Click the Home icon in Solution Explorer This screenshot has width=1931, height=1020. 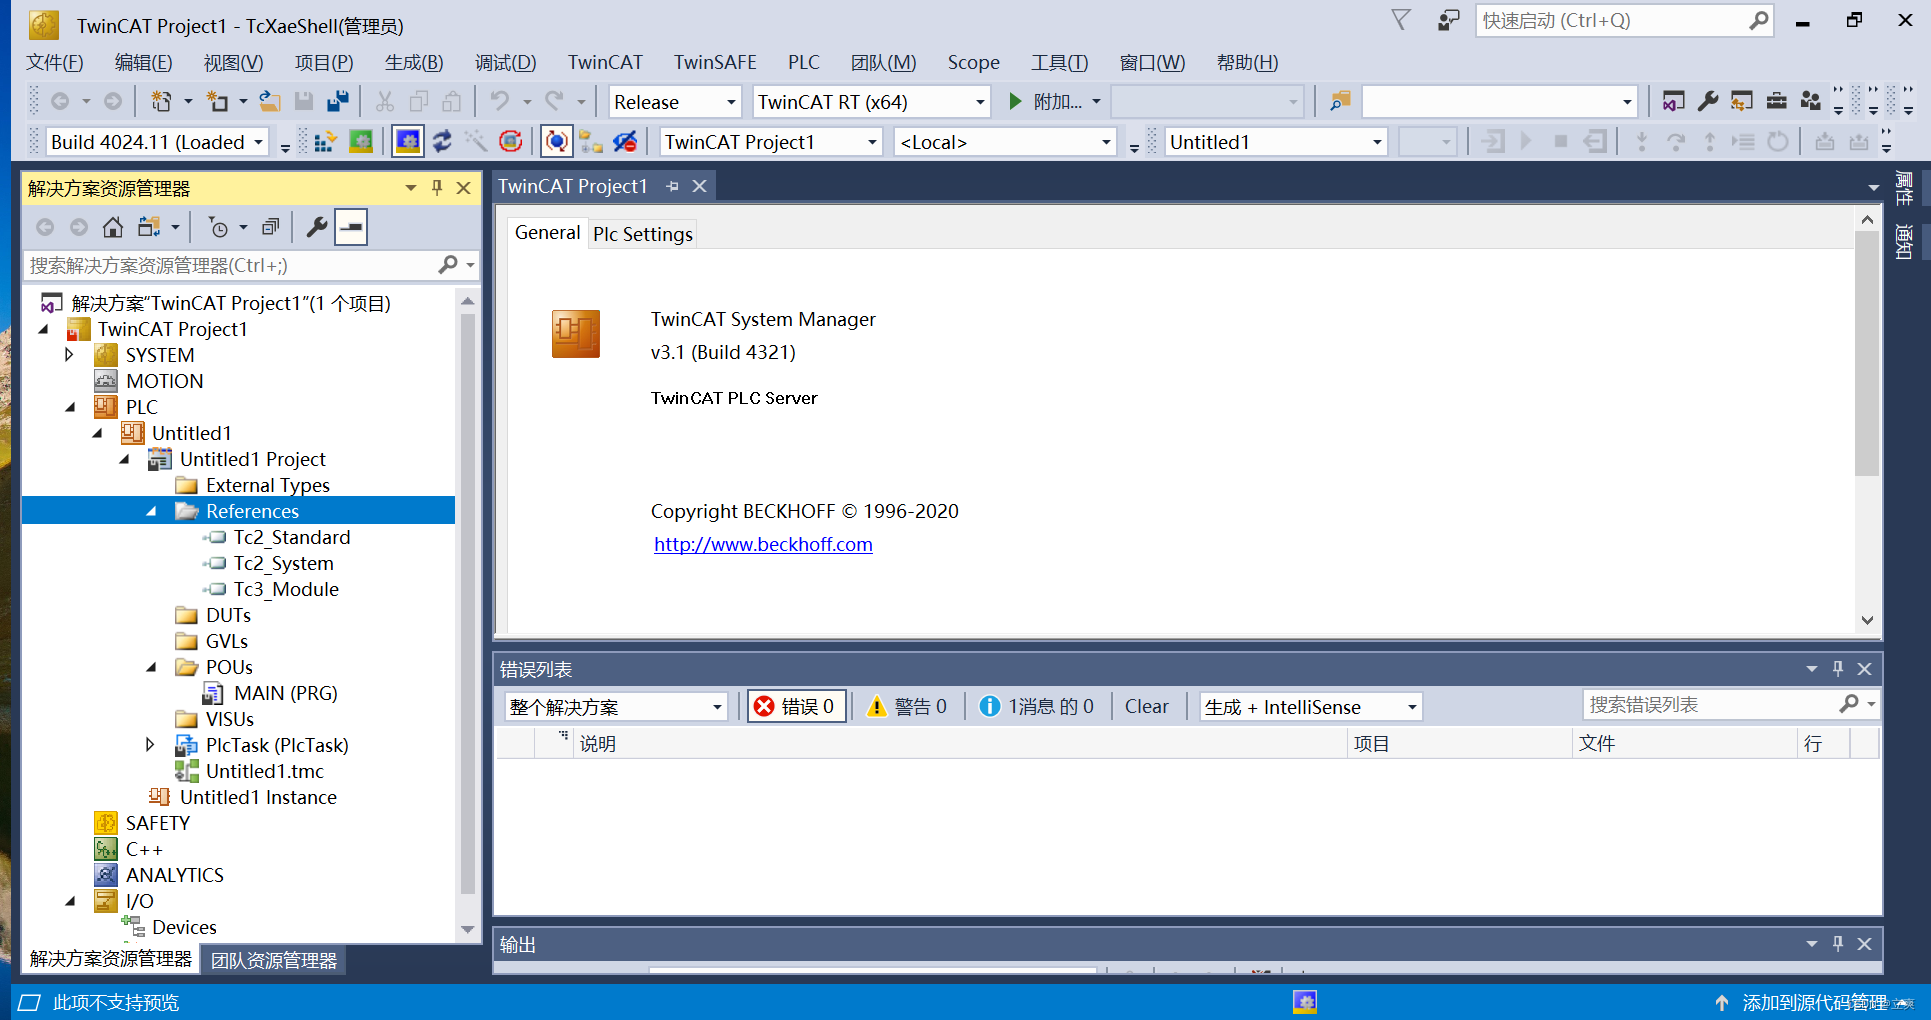click(113, 227)
